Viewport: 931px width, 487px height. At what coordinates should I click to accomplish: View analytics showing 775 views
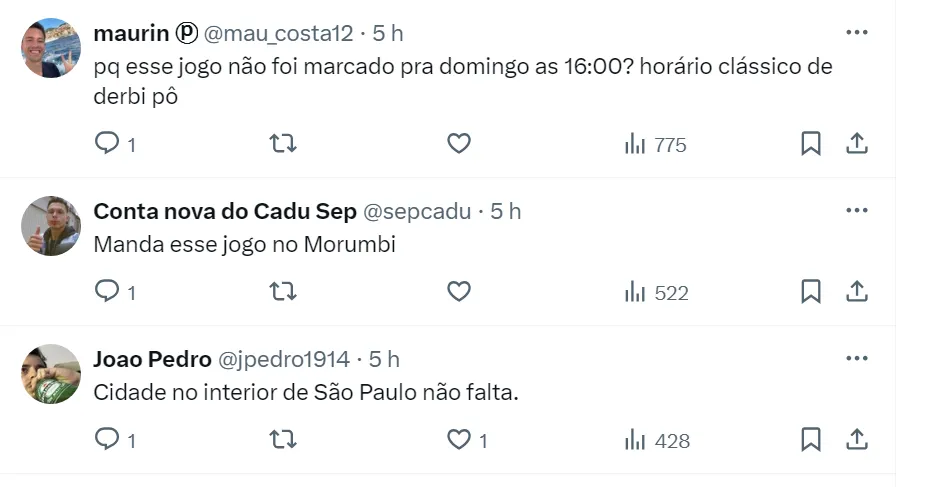[x=655, y=145]
